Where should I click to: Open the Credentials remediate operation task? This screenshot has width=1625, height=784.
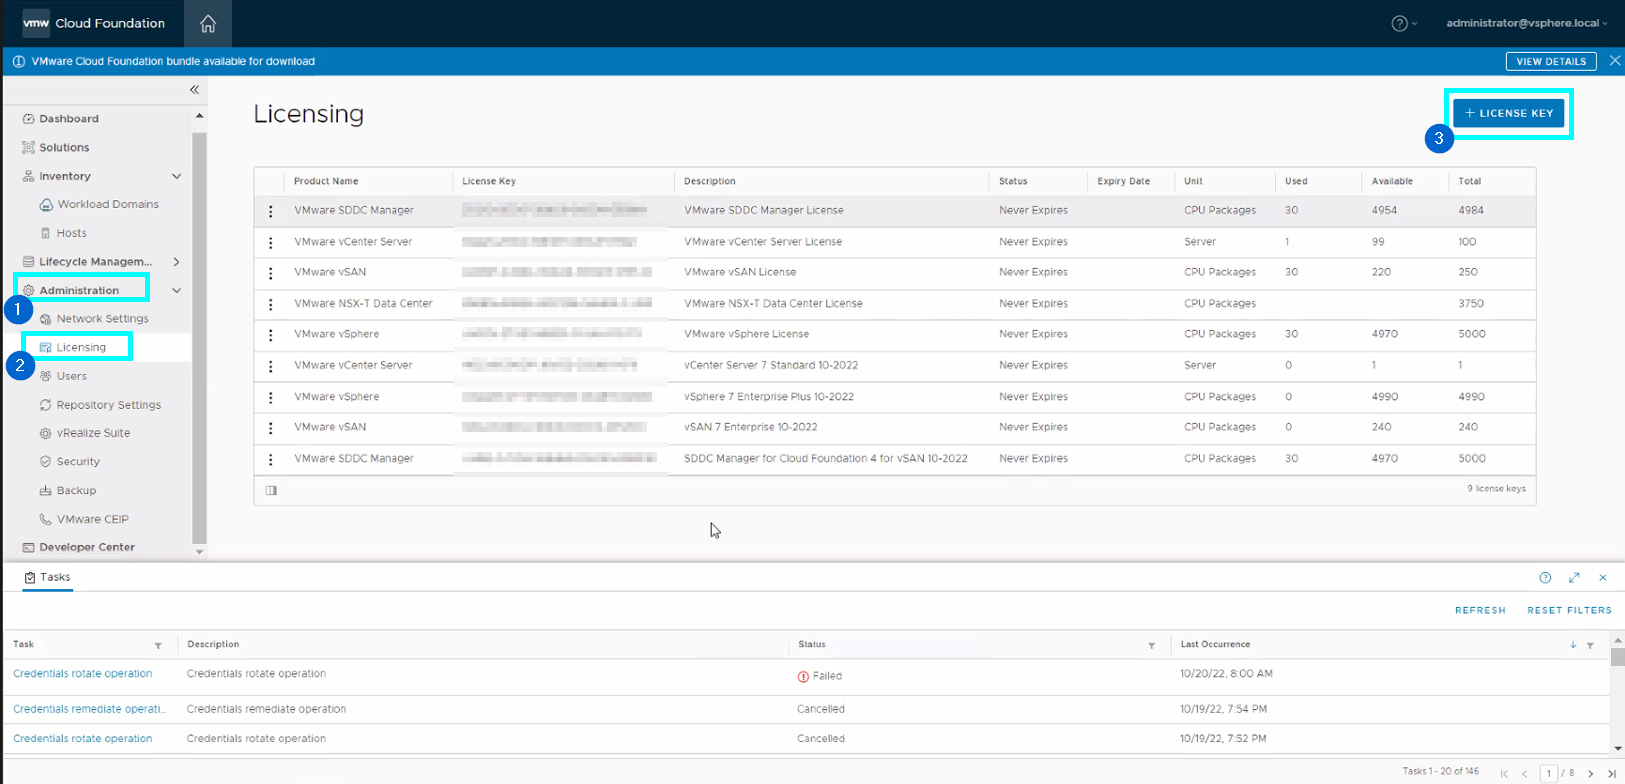click(89, 709)
